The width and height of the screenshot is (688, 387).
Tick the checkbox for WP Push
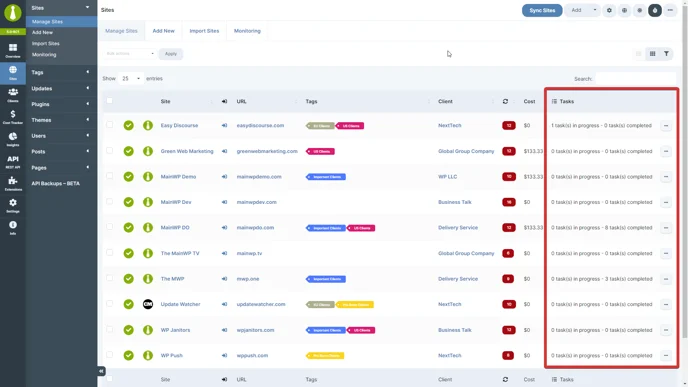point(109,355)
